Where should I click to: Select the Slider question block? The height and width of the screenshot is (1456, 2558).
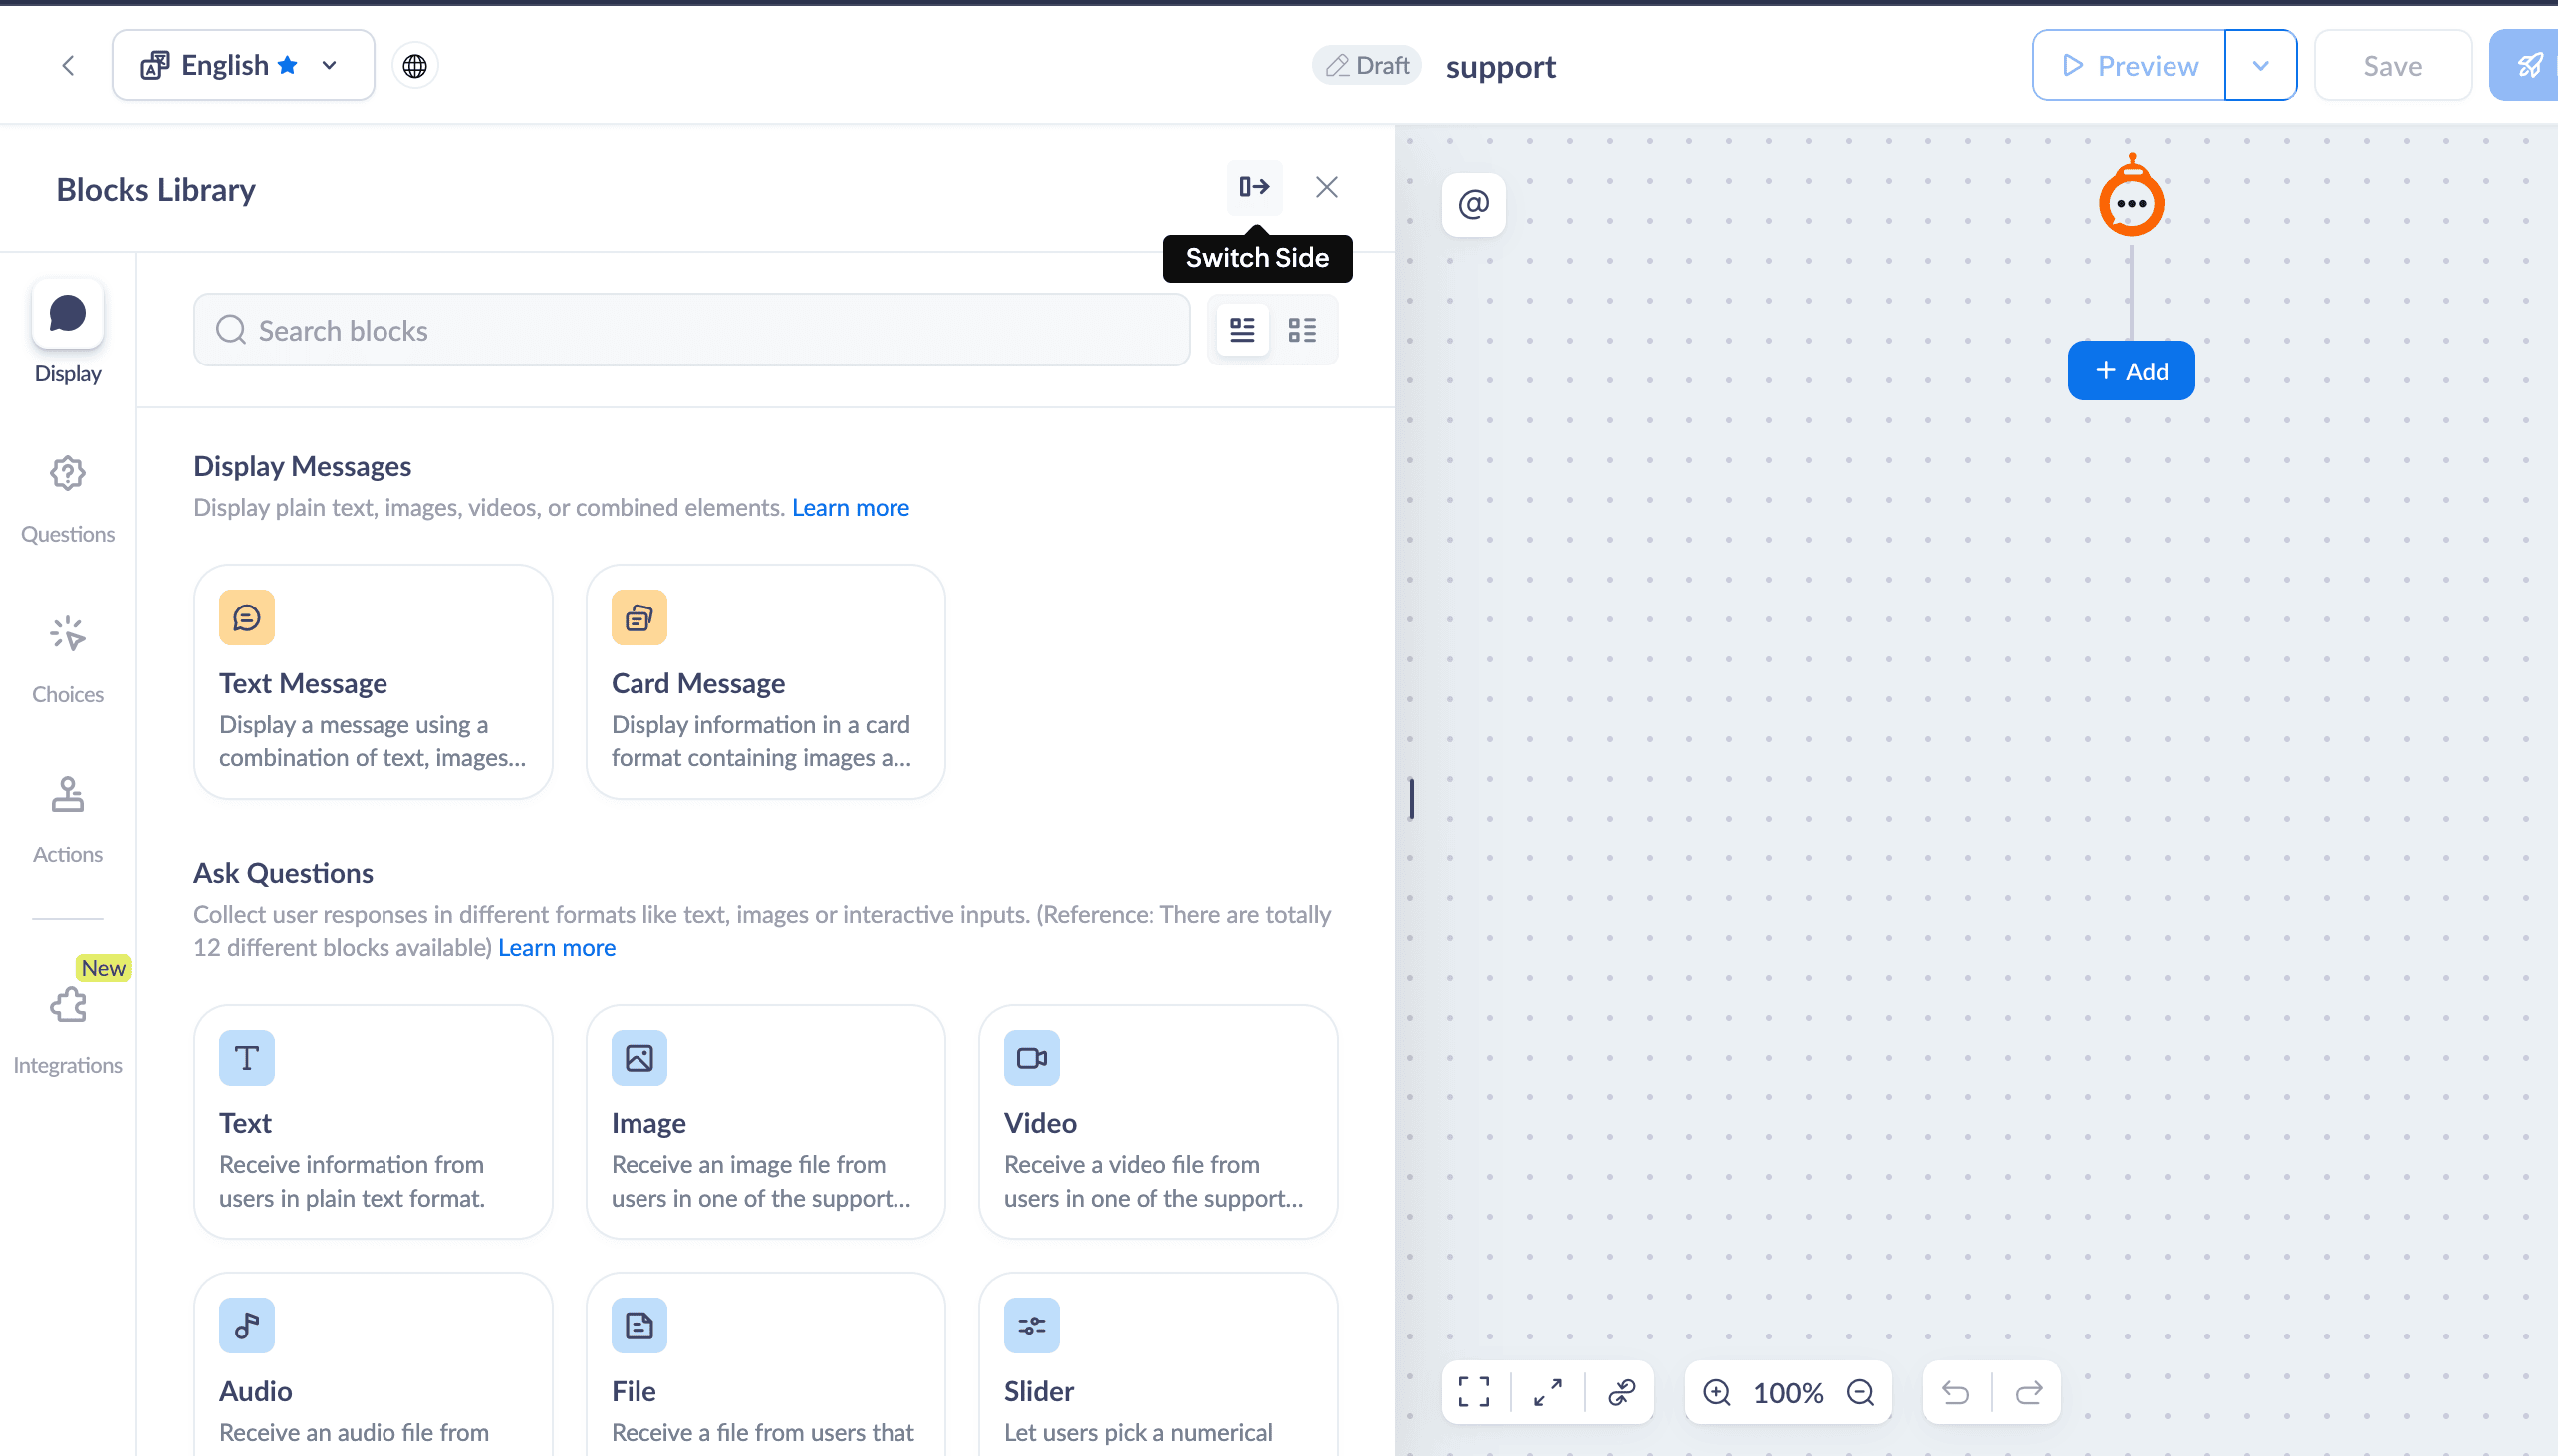pos(1157,1365)
